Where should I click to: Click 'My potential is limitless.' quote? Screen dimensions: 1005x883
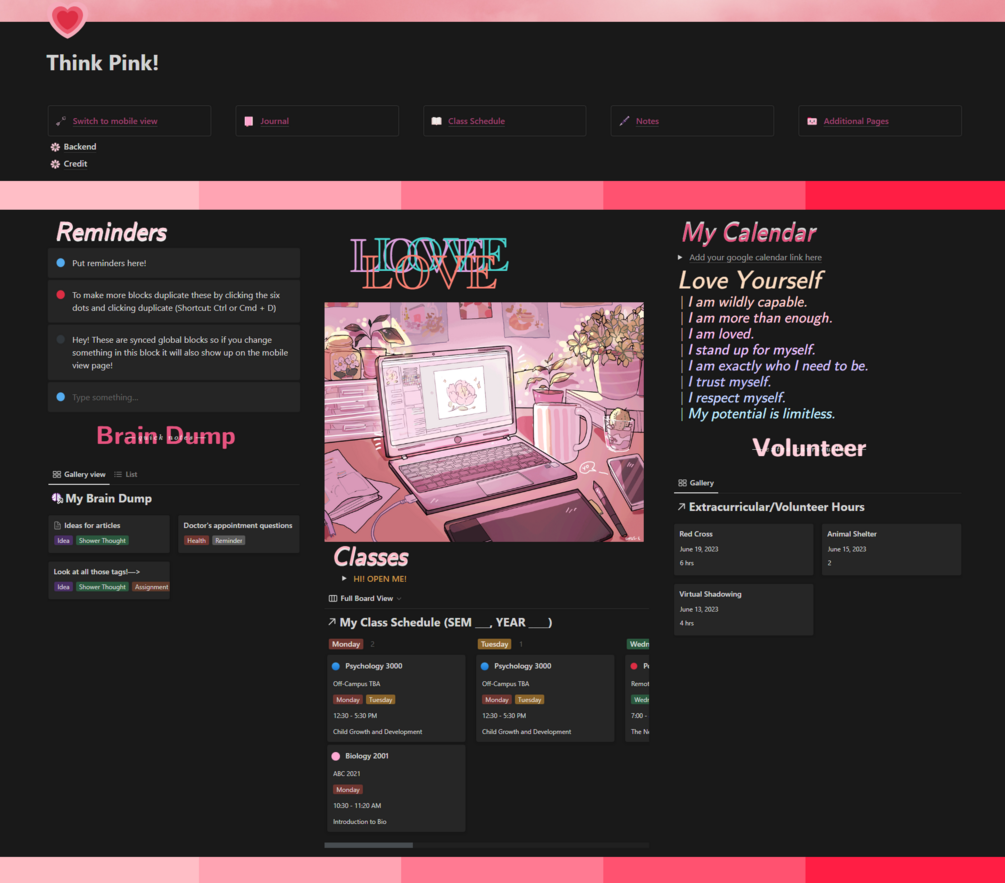coord(761,414)
